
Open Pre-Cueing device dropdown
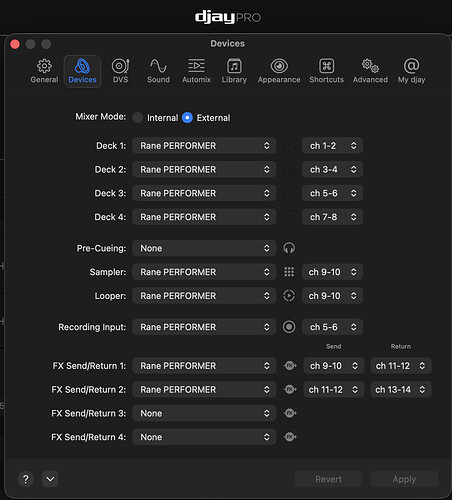coord(204,248)
